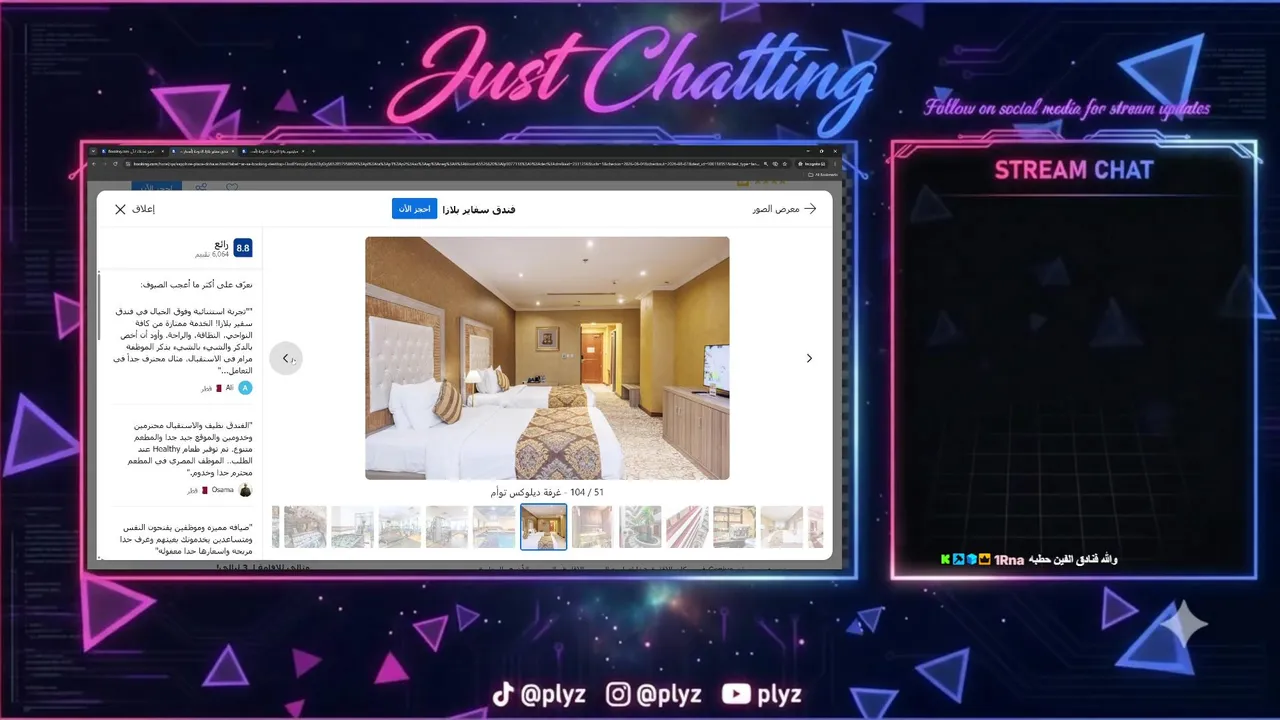Click the YouTube handle plyz
The image size is (1280, 720).
coord(779,694)
